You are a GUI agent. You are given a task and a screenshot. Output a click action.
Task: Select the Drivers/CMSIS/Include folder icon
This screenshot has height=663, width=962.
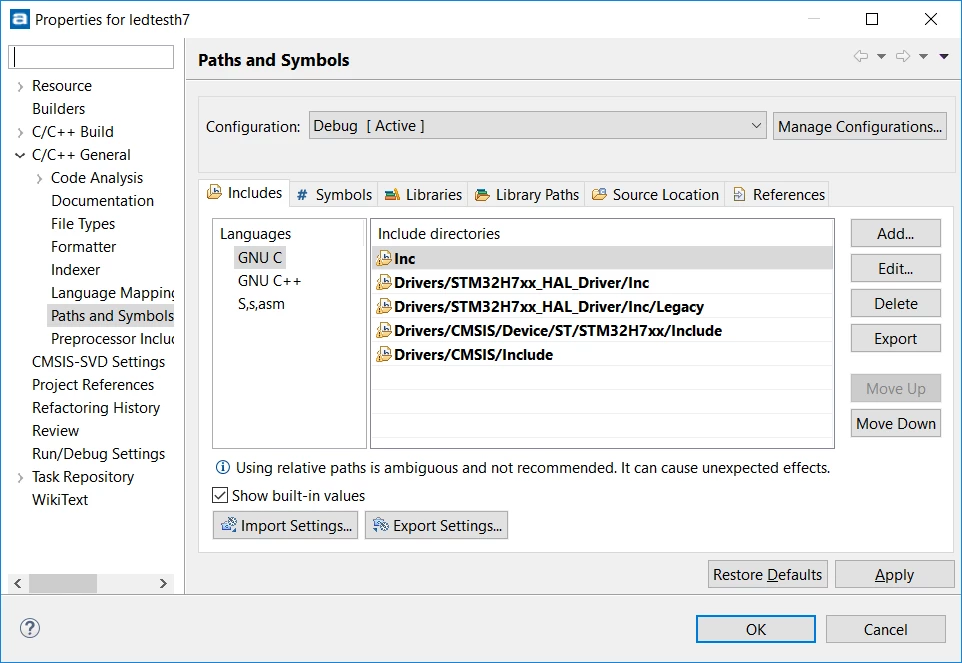coord(383,354)
